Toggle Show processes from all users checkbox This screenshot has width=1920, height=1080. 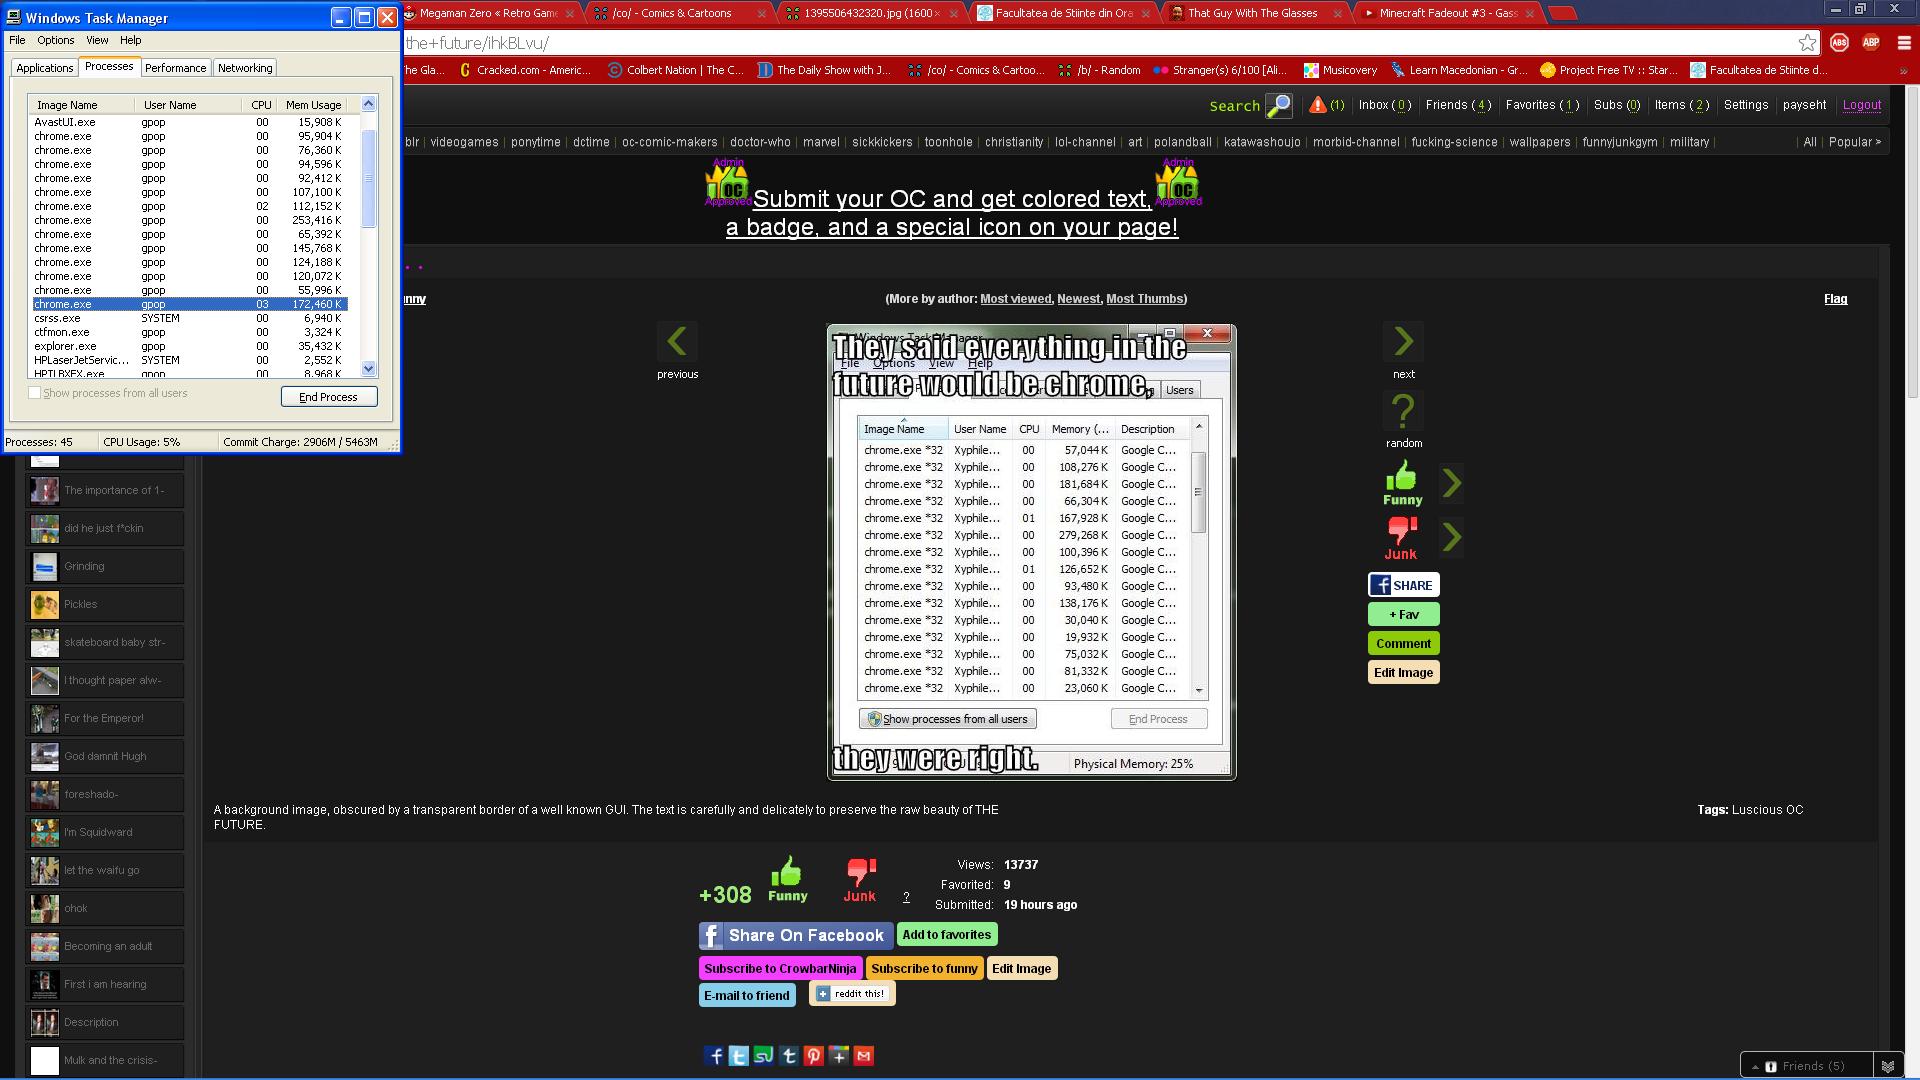[35, 393]
